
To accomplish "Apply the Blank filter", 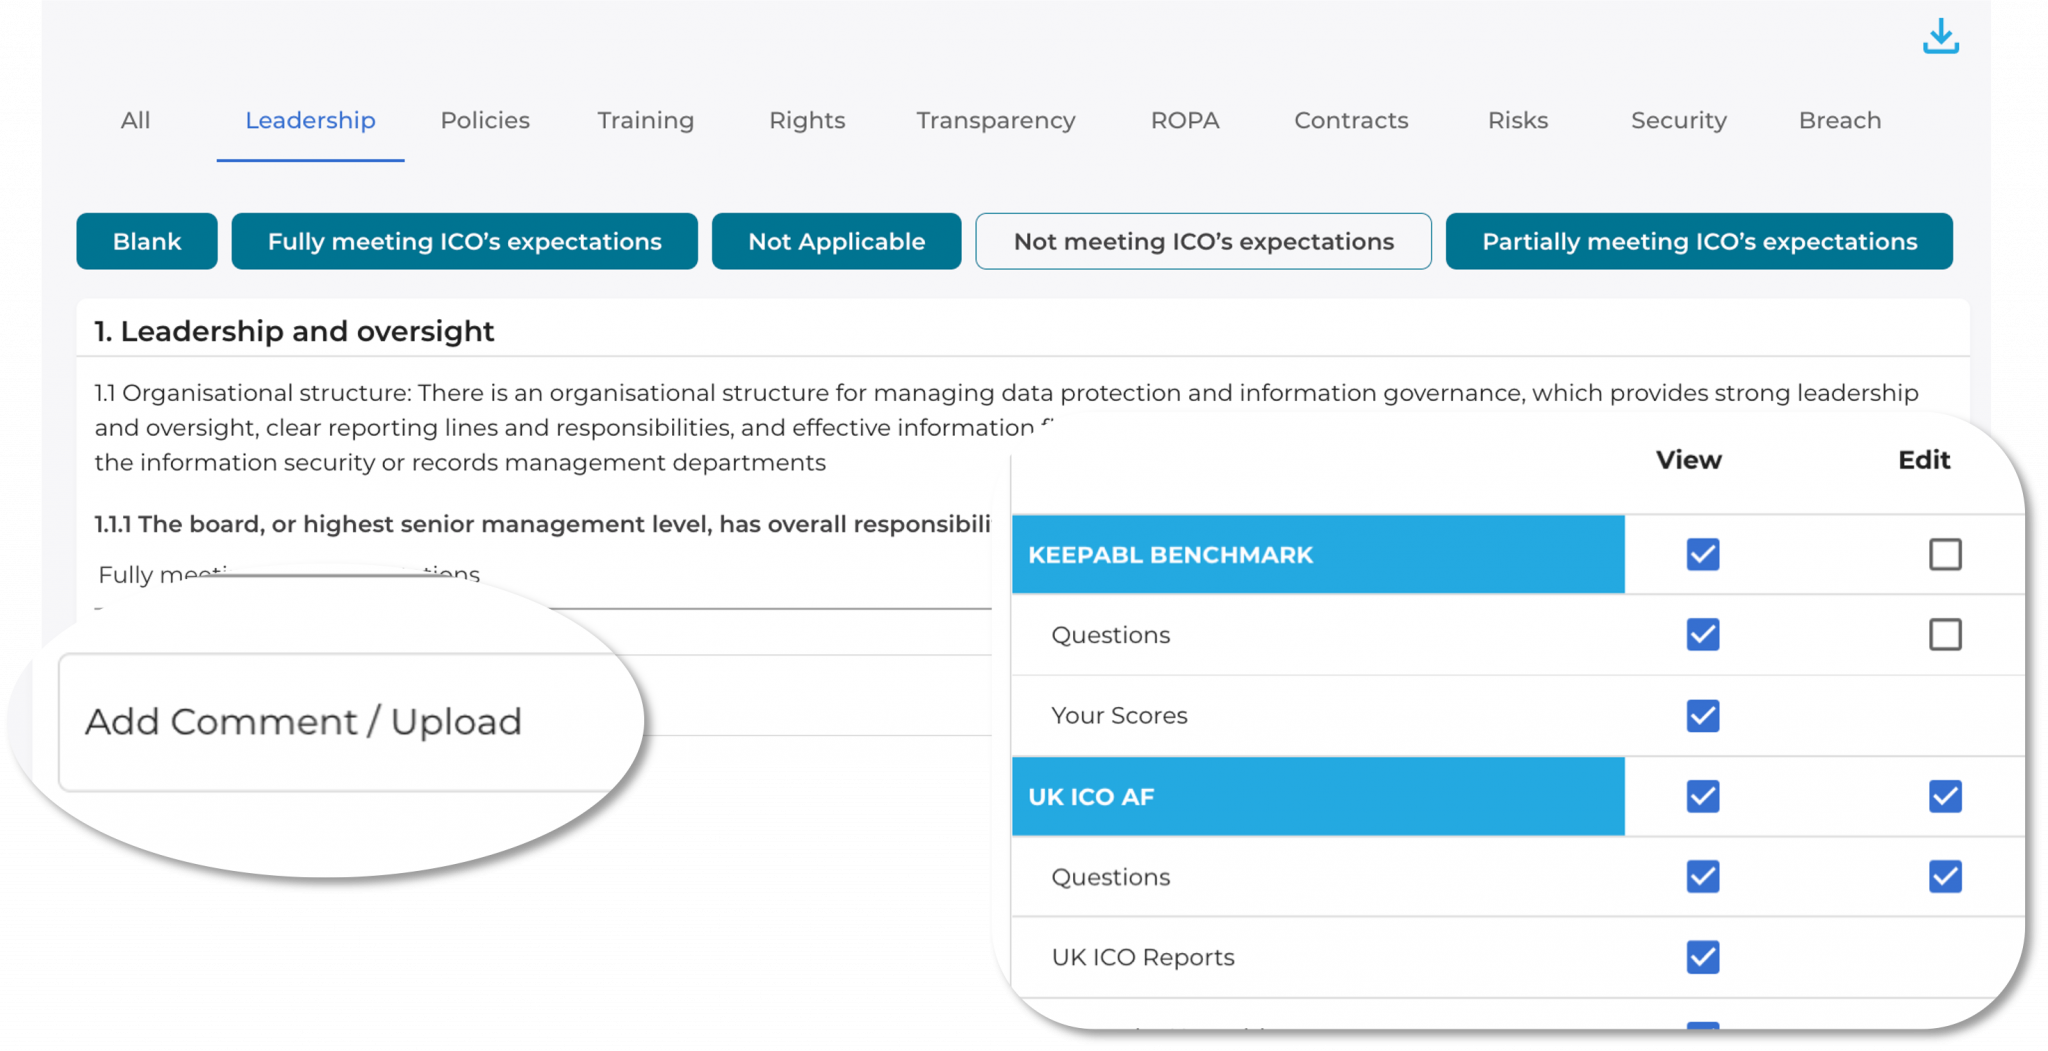I will click(x=146, y=241).
